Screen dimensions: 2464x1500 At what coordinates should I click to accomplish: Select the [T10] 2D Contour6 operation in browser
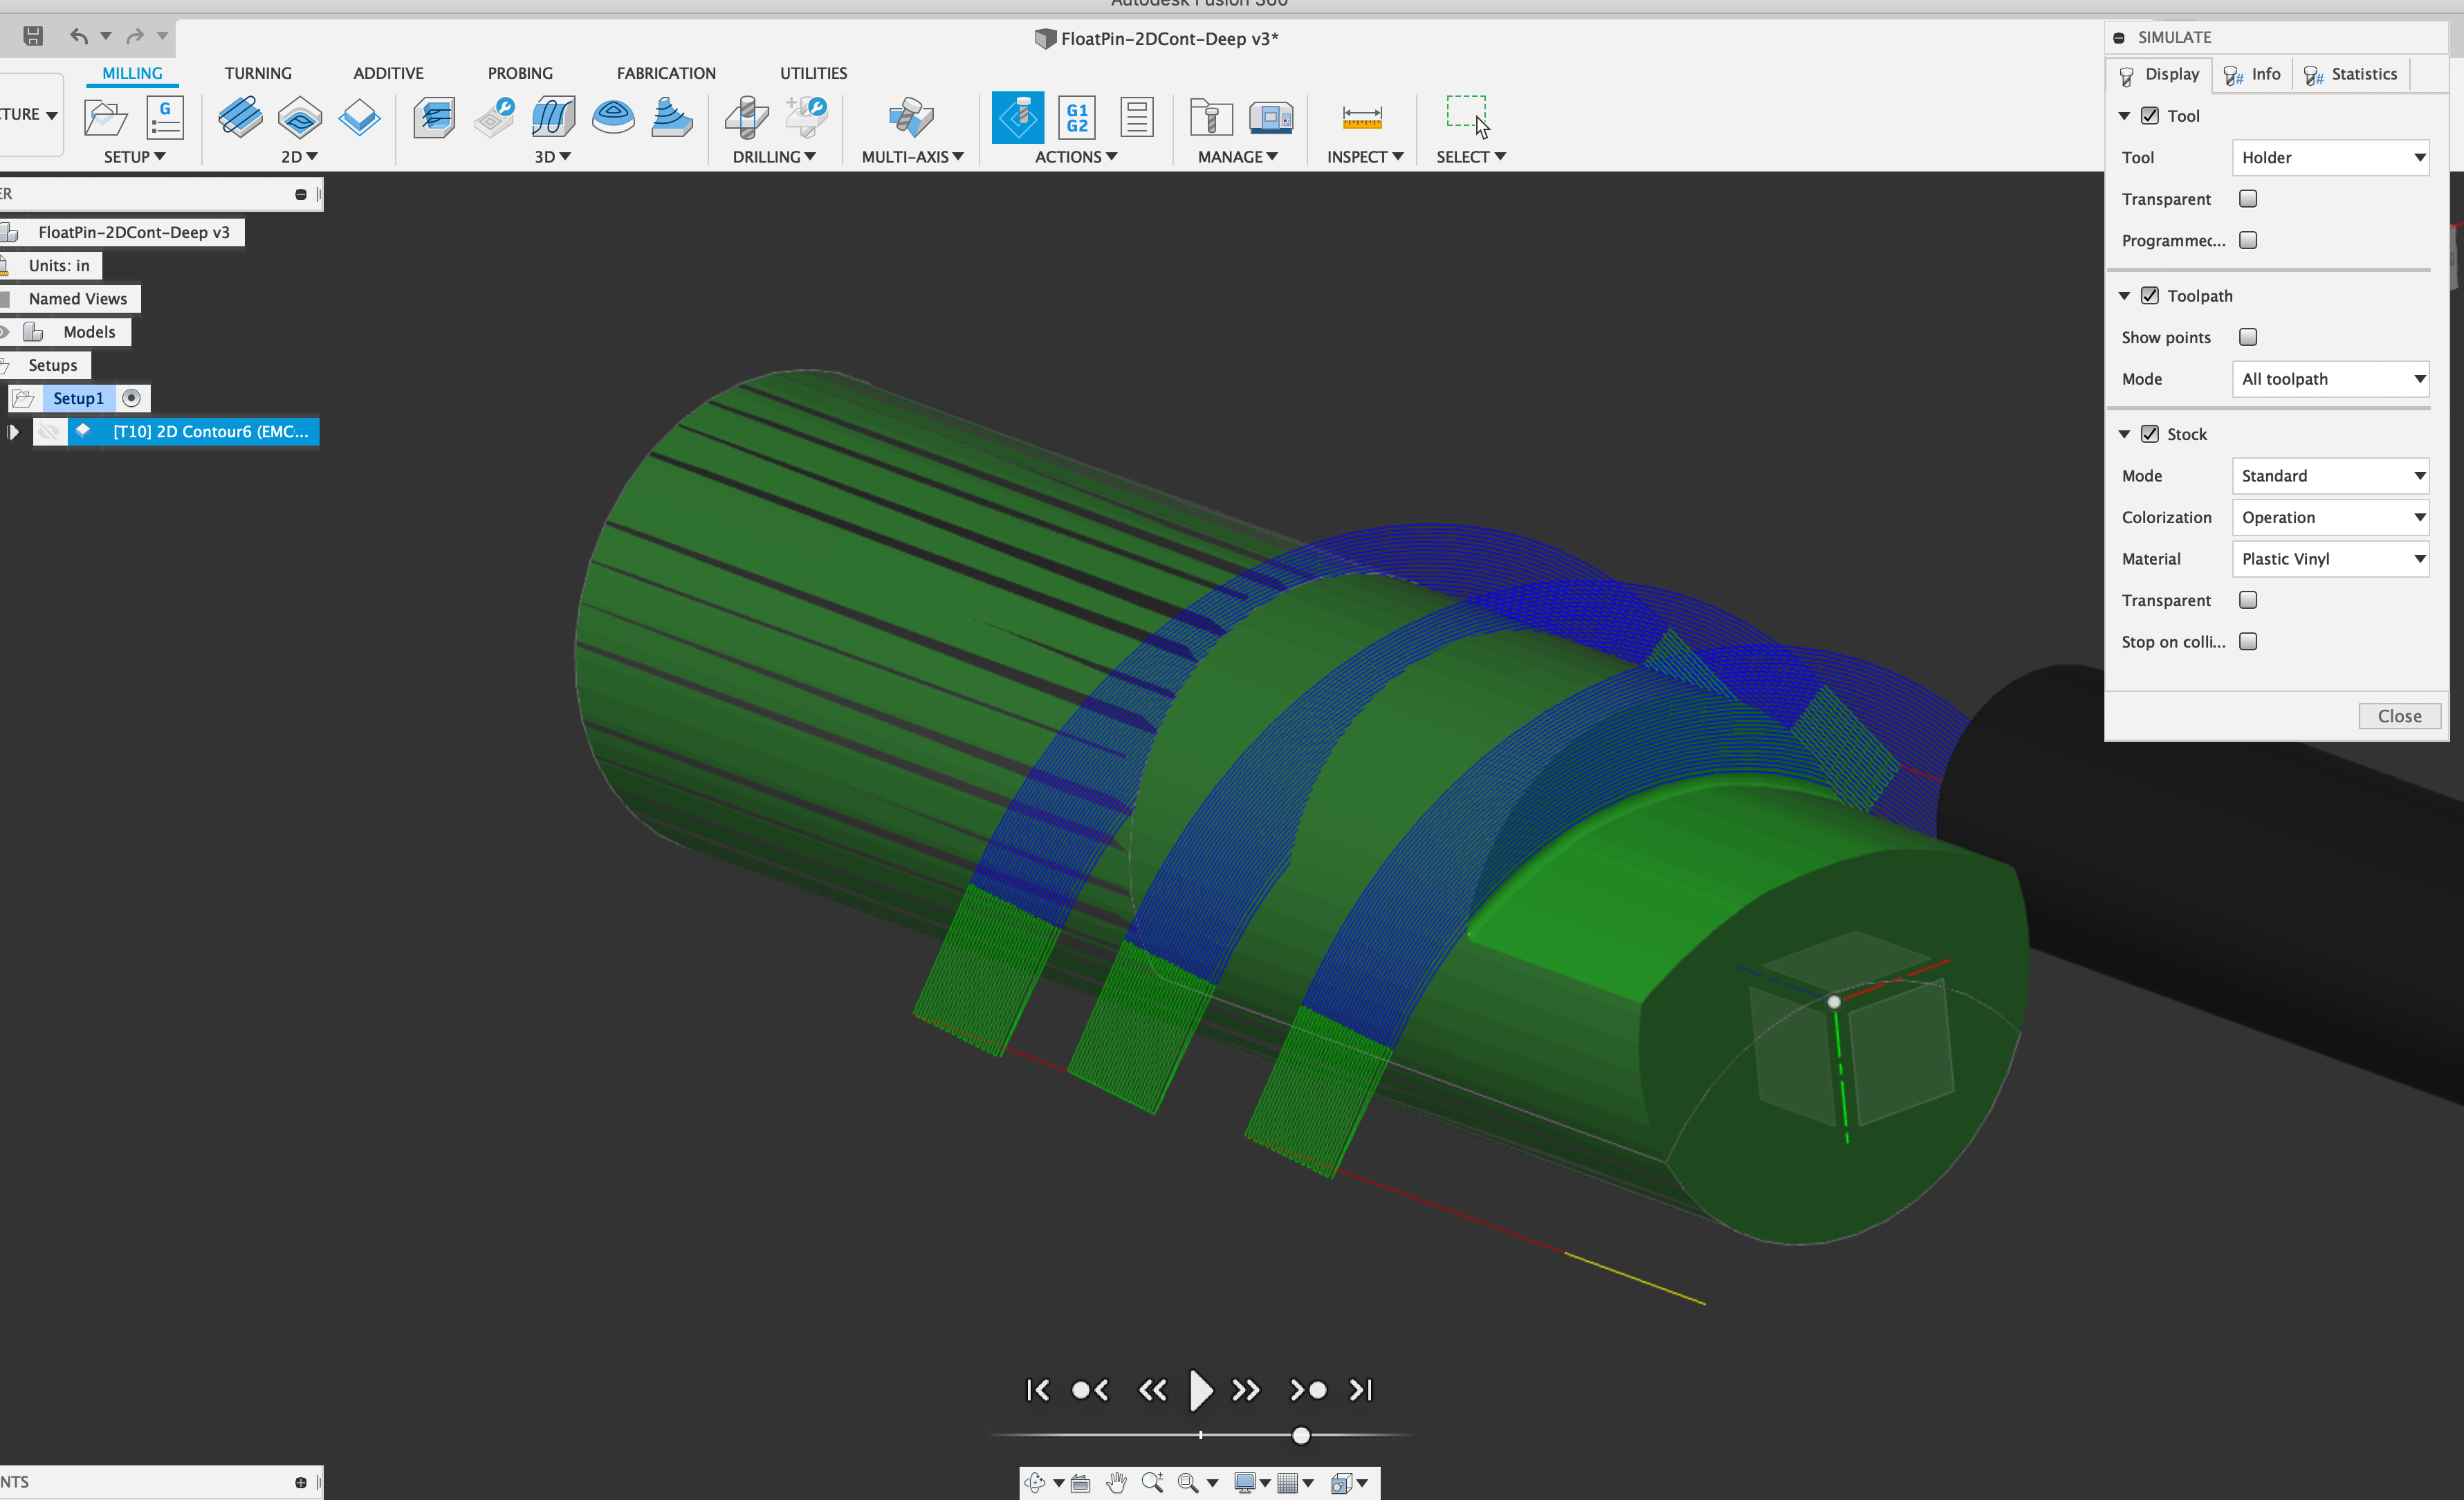tap(196, 431)
